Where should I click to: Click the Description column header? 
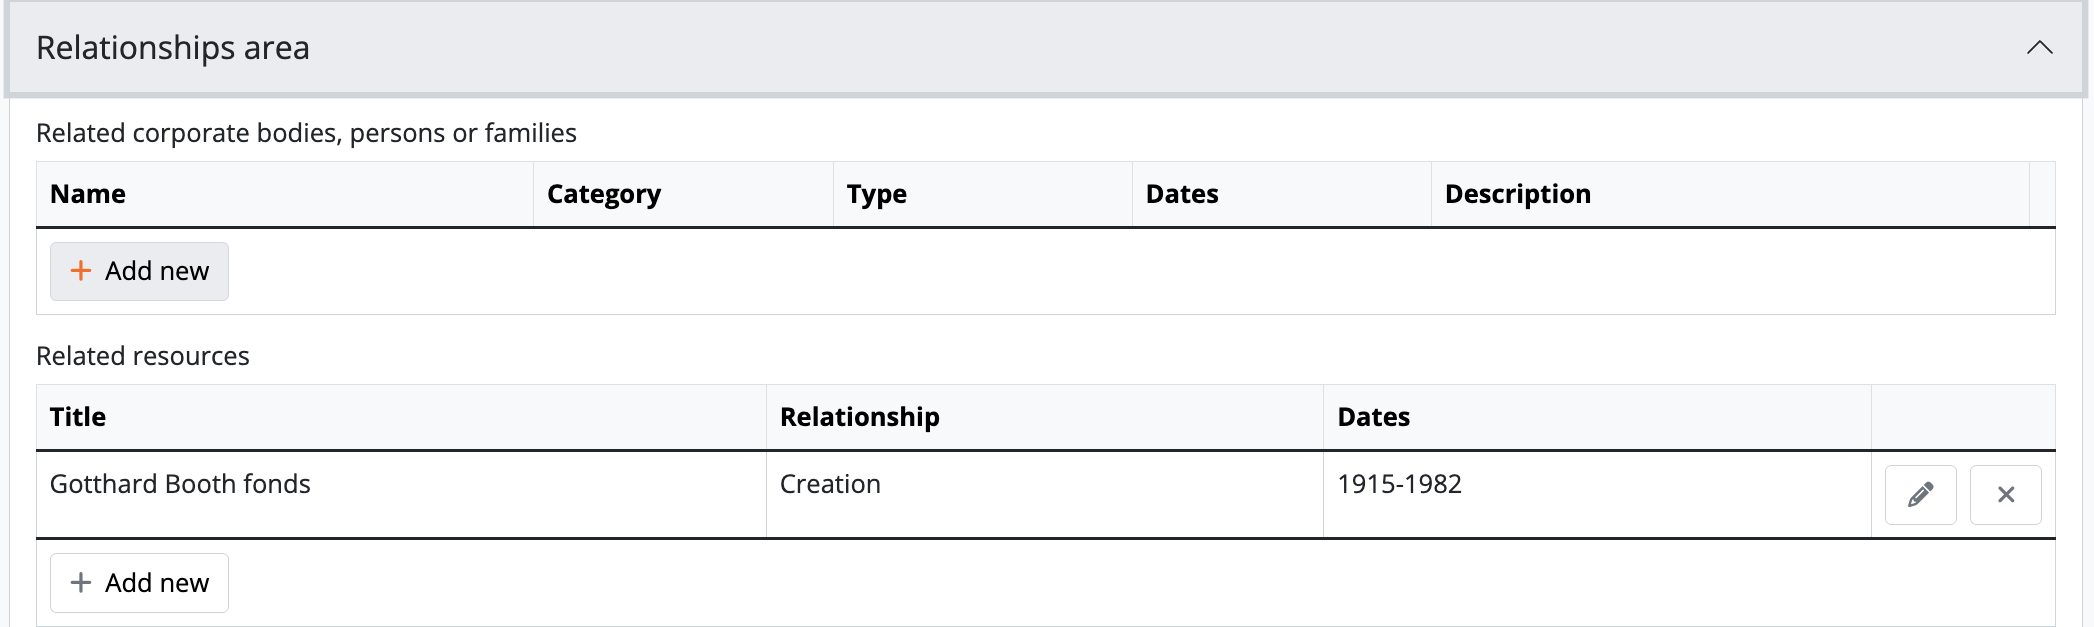point(1517,194)
